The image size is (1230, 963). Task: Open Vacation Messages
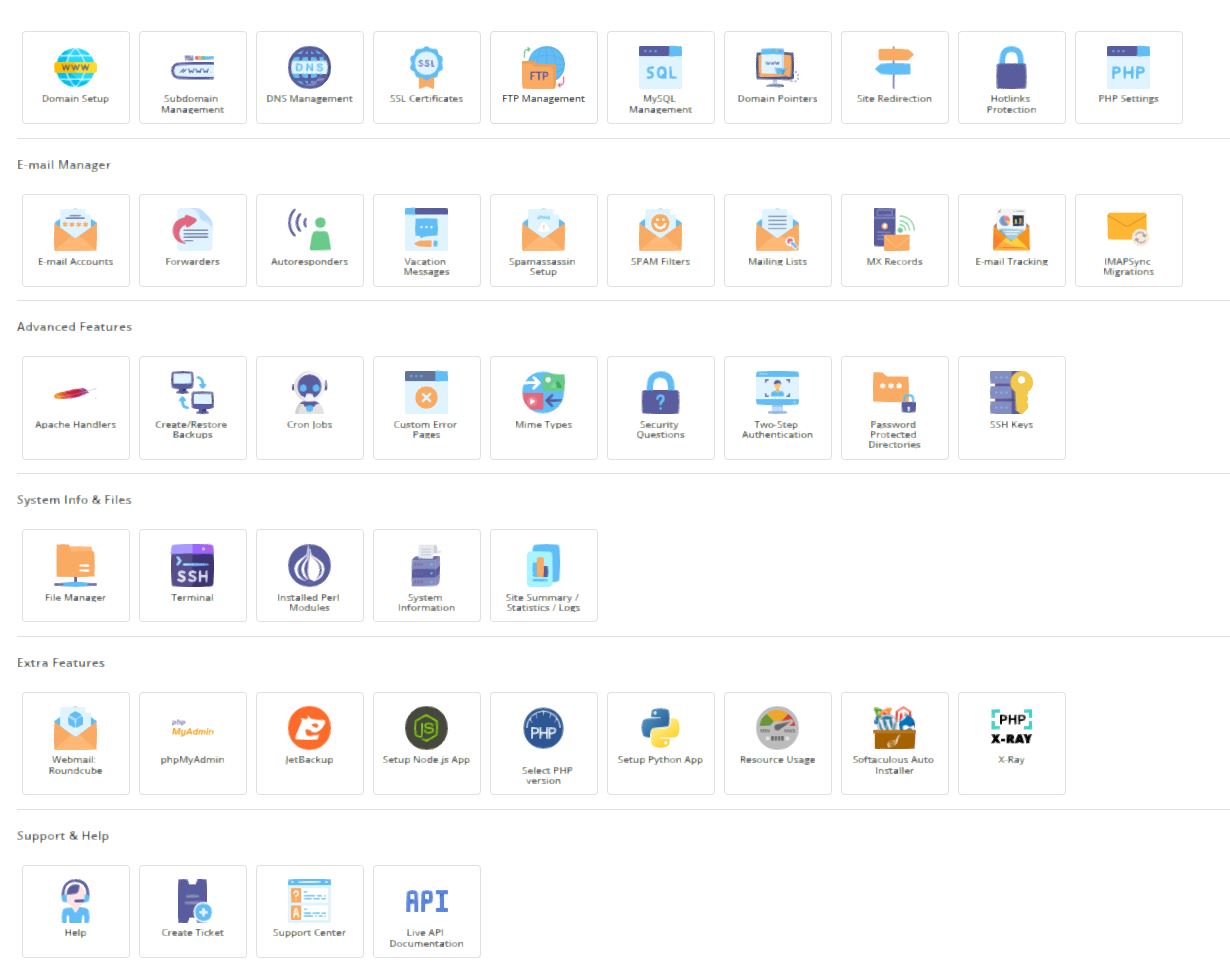[x=427, y=240]
